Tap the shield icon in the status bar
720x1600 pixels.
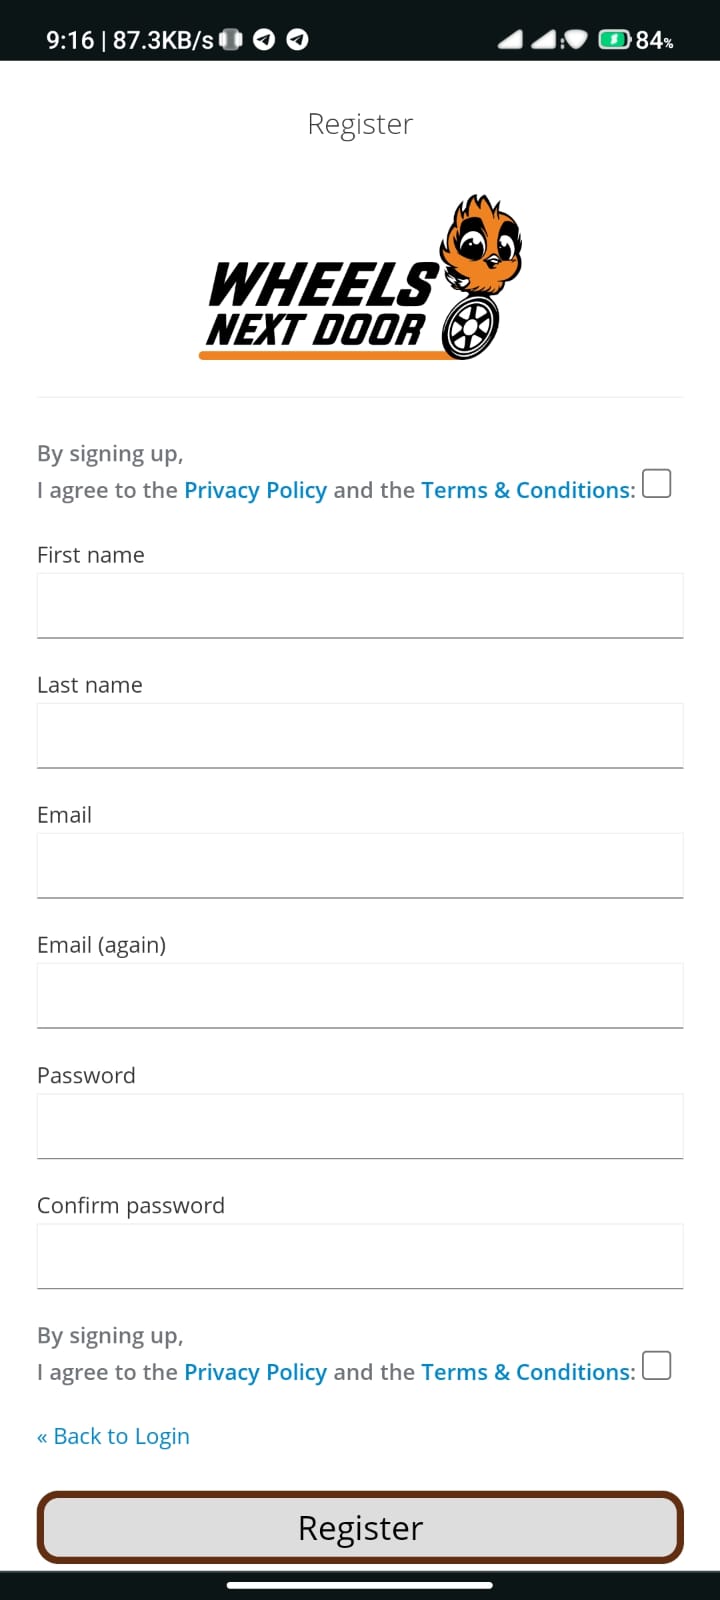(576, 38)
